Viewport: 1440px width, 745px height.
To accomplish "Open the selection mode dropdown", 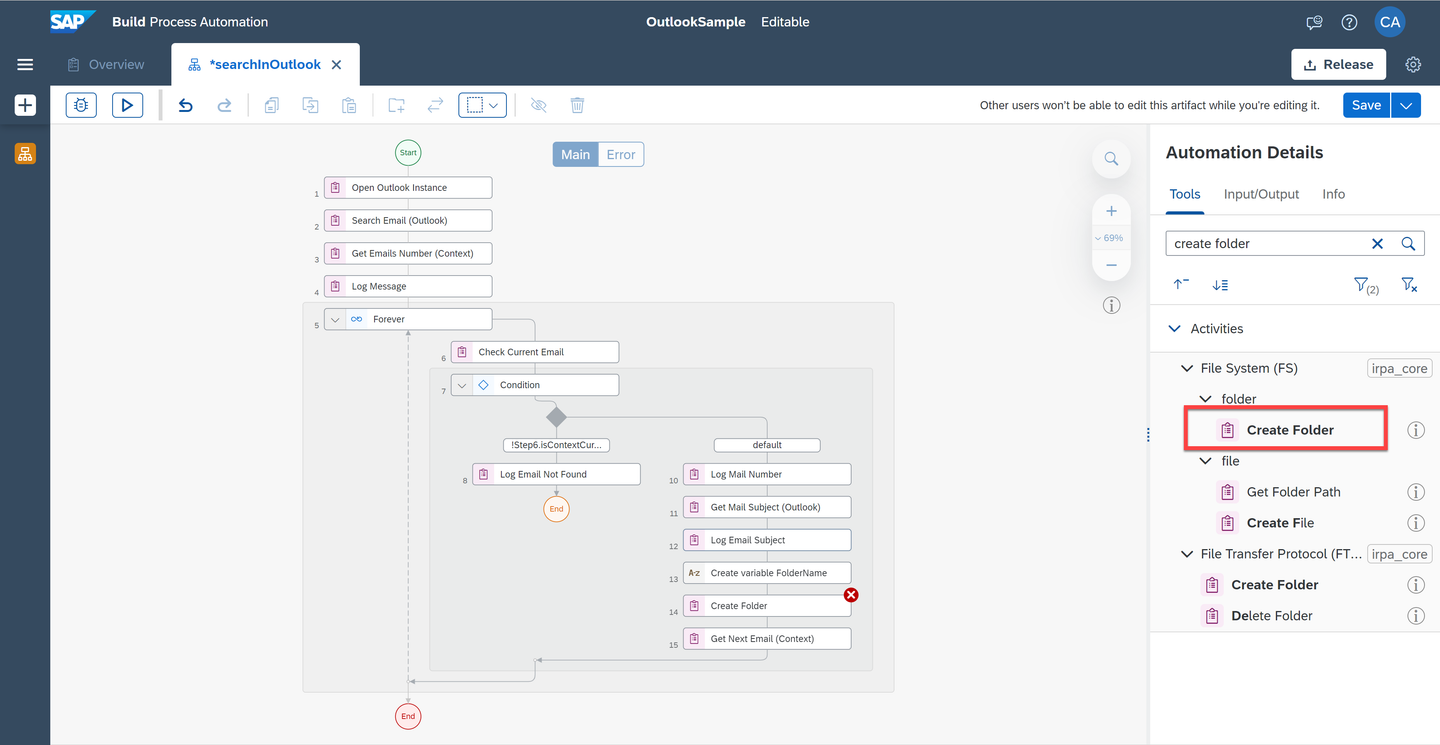I will pos(483,105).
